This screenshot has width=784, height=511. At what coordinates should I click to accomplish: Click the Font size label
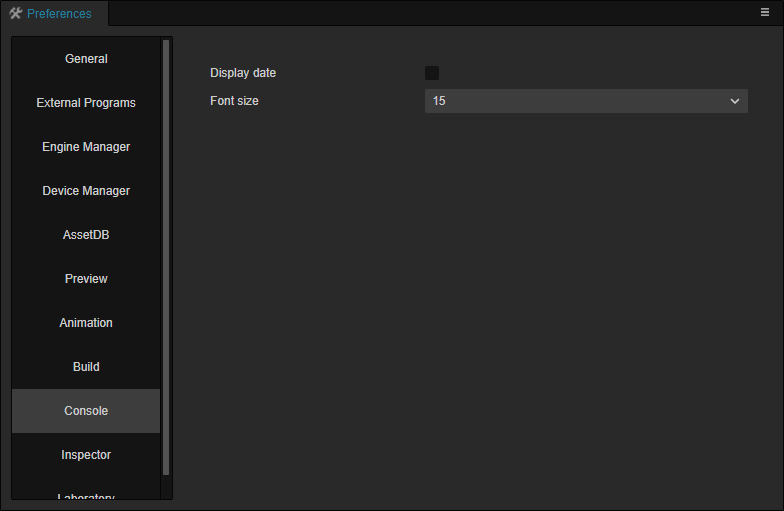tap(234, 101)
